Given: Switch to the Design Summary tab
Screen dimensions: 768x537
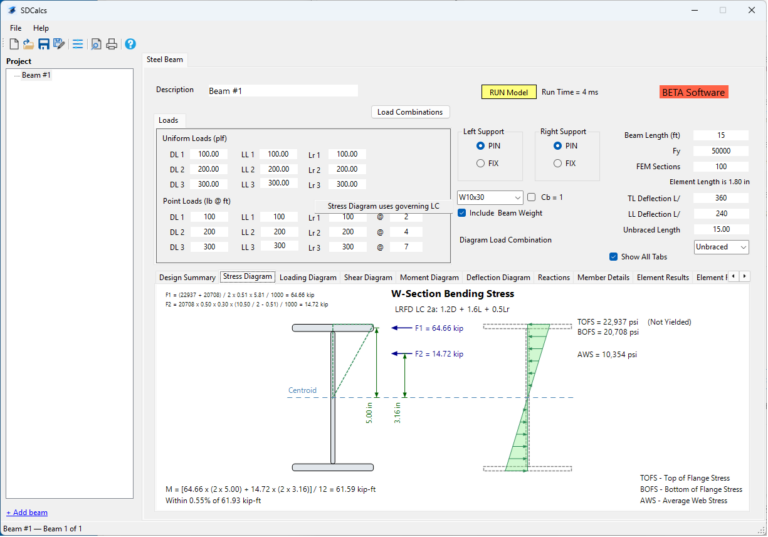Looking at the screenshot, I should click(187, 277).
